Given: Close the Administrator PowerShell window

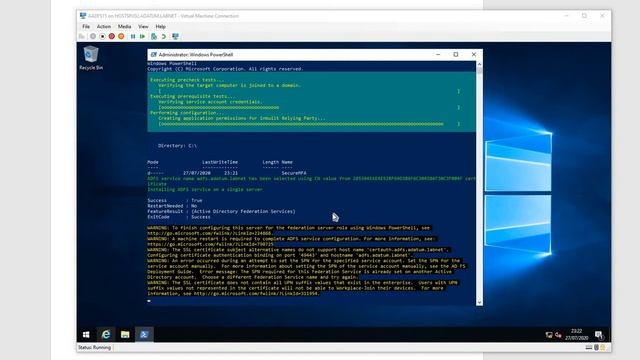Looking at the screenshot, I should point(473,54).
